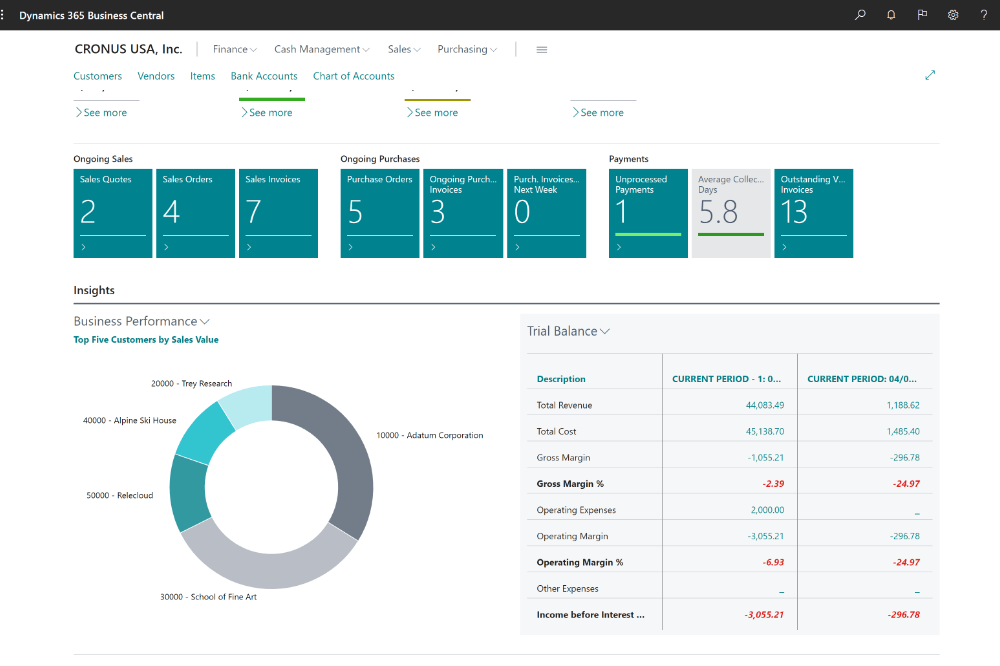
Task: Click the Income before Interest value -3,055.21
Action: pos(764,614)
